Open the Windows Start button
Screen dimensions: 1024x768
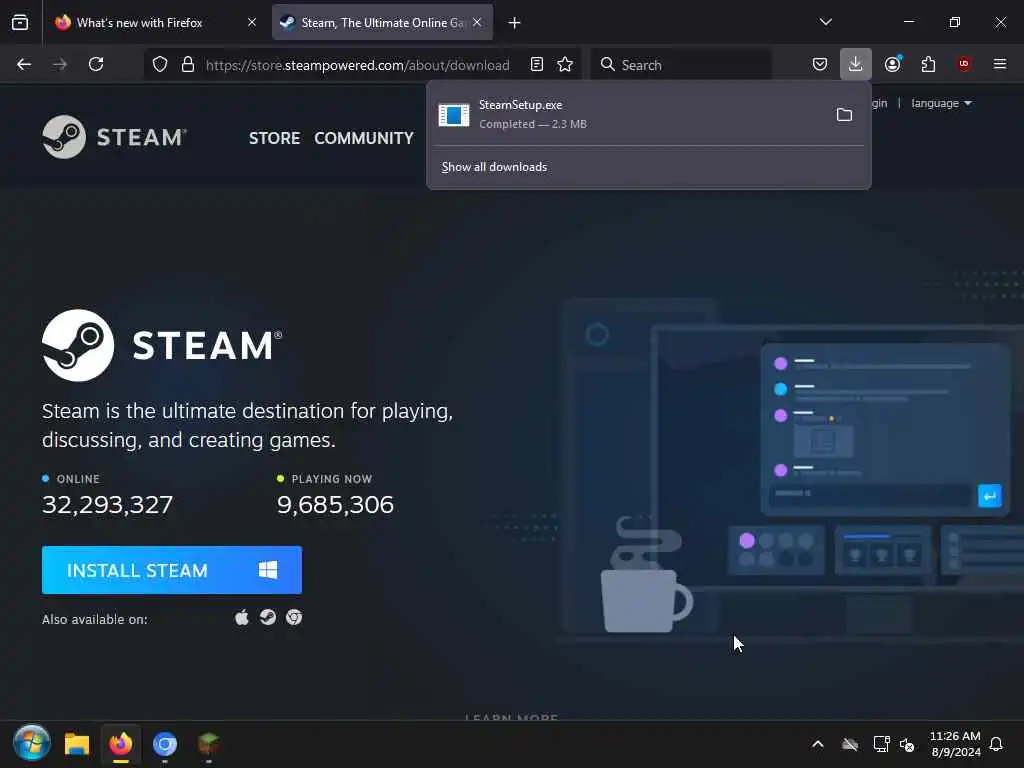(31, 743)
